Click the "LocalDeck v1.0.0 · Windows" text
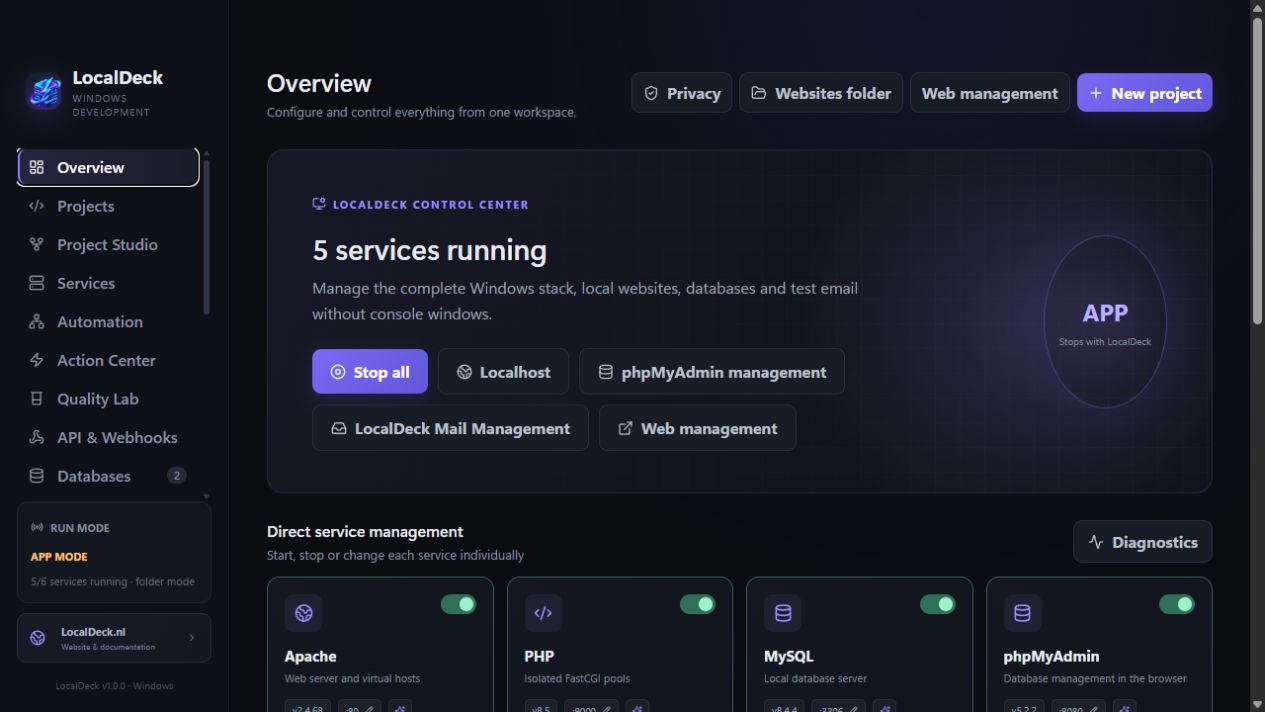The image size is (1265, 712). pos(114,686)
